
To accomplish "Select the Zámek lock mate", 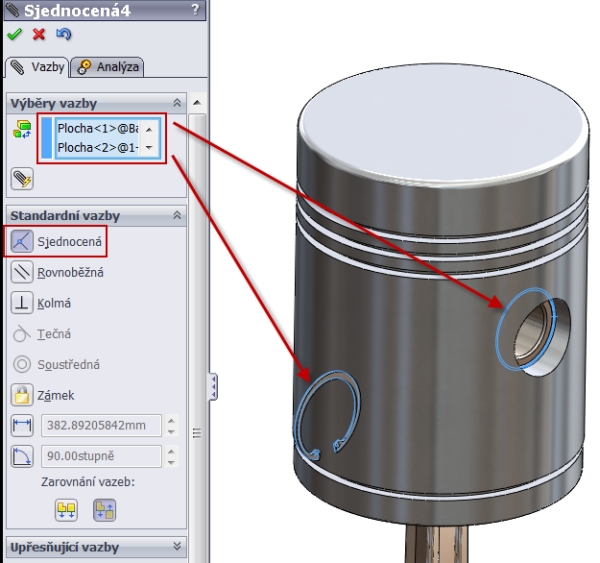I will [x=43, y=395].
